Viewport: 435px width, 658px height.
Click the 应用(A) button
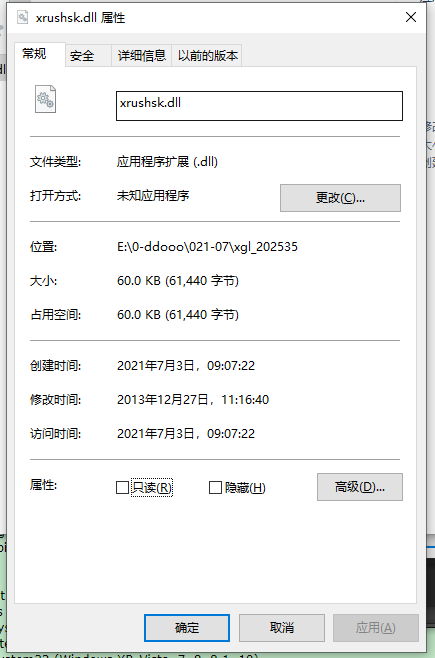coord(376,628)
